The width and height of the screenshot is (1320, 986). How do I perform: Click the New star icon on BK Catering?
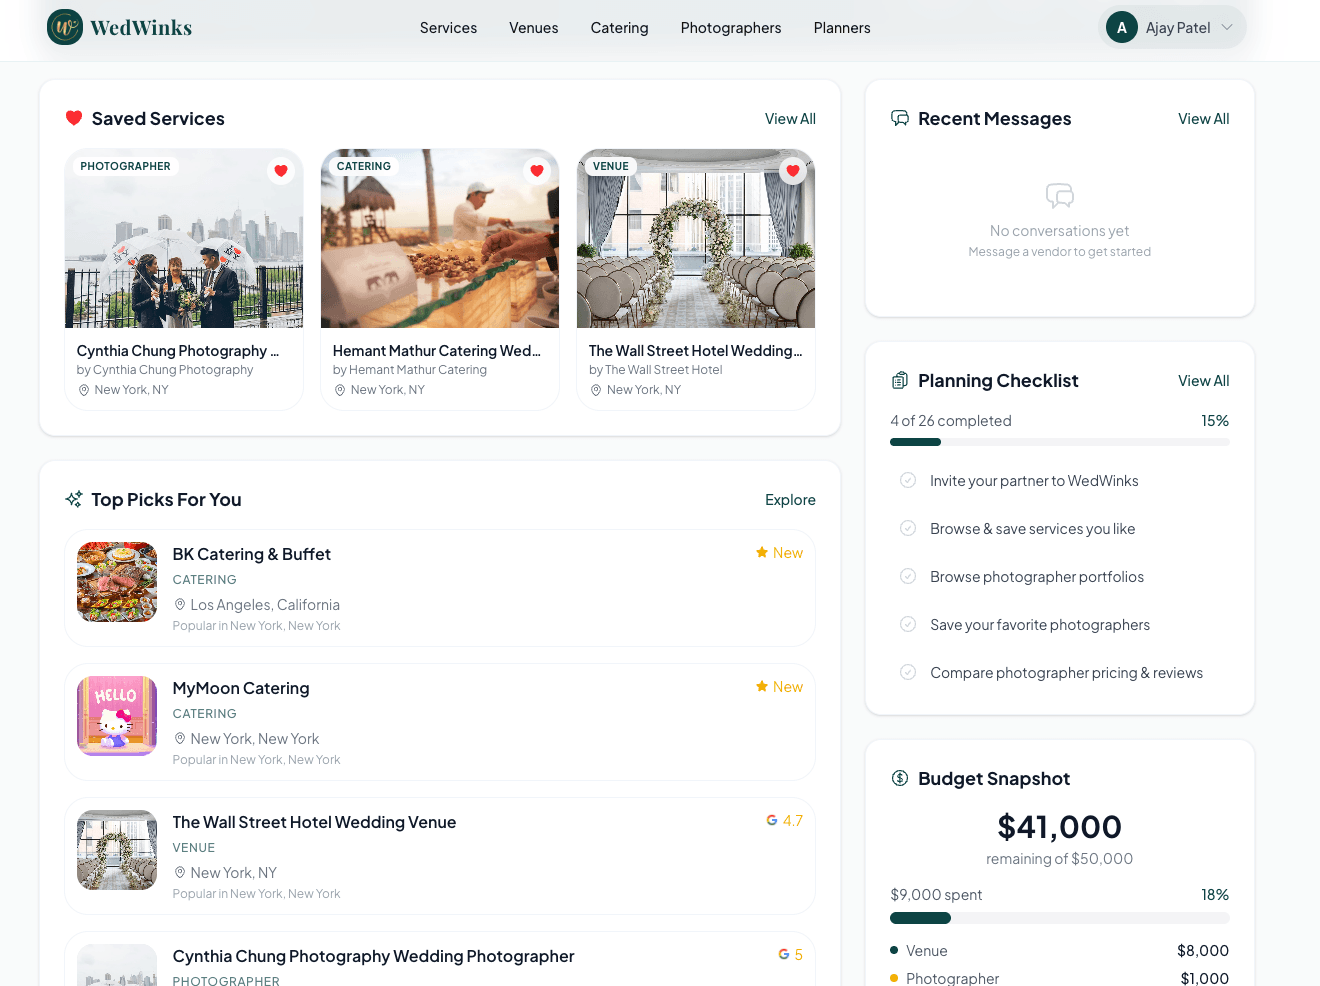pyautogui.click(x=762, y=553)
